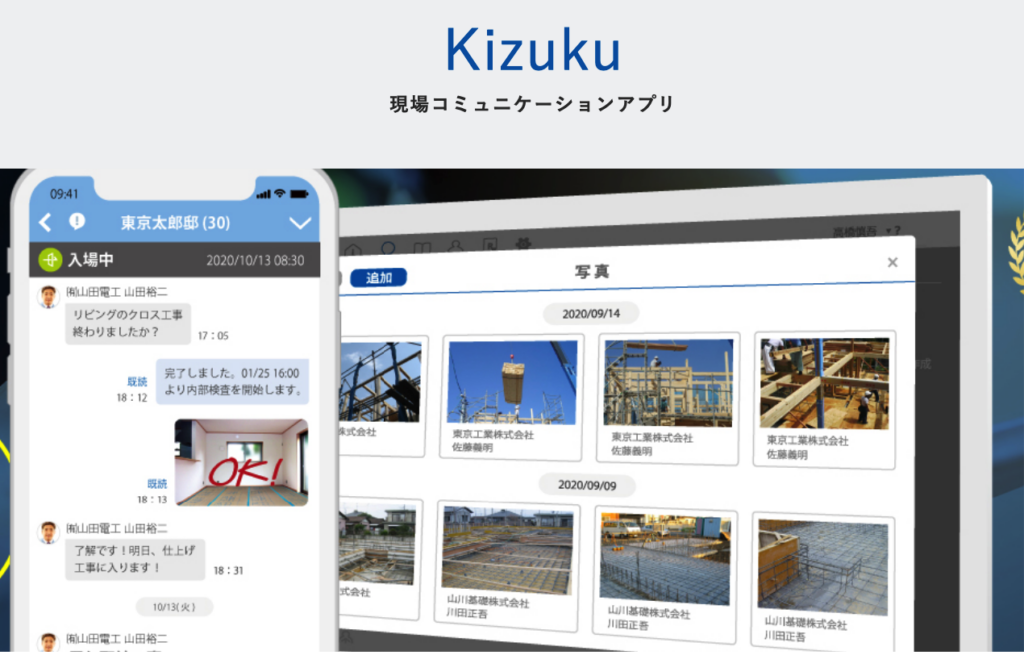Open foundation photo by 川田正吾 with truck
Screen dimensions: 1024x655
coord(665,558)
